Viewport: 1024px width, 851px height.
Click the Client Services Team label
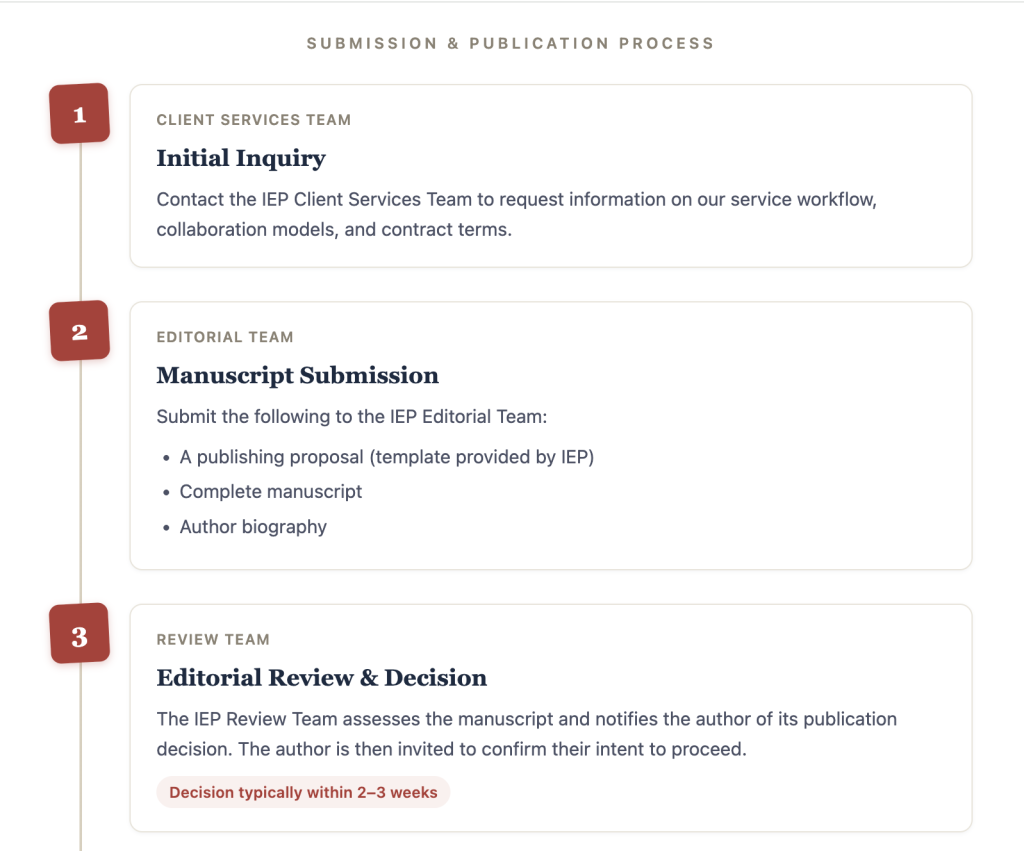click(254, 120)
